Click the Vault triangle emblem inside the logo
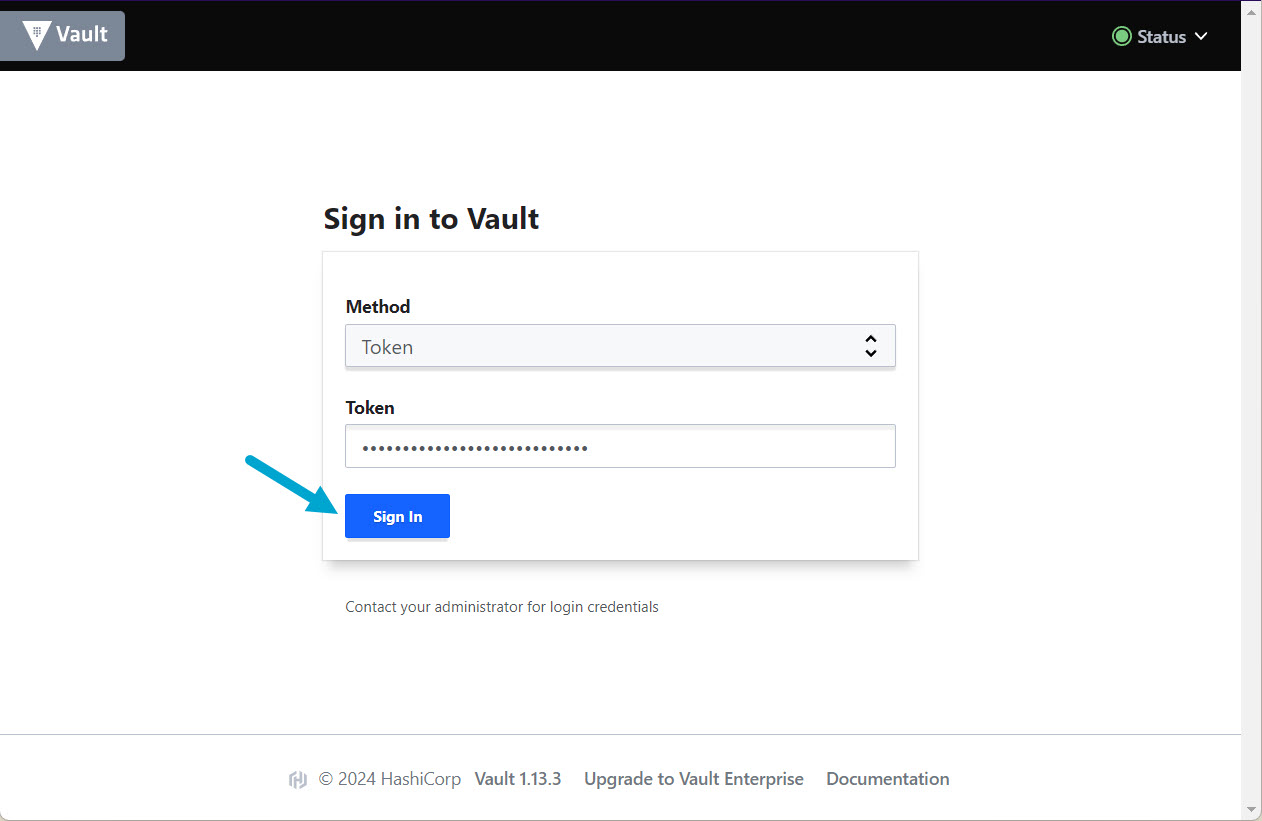 (x=36, y=34)
